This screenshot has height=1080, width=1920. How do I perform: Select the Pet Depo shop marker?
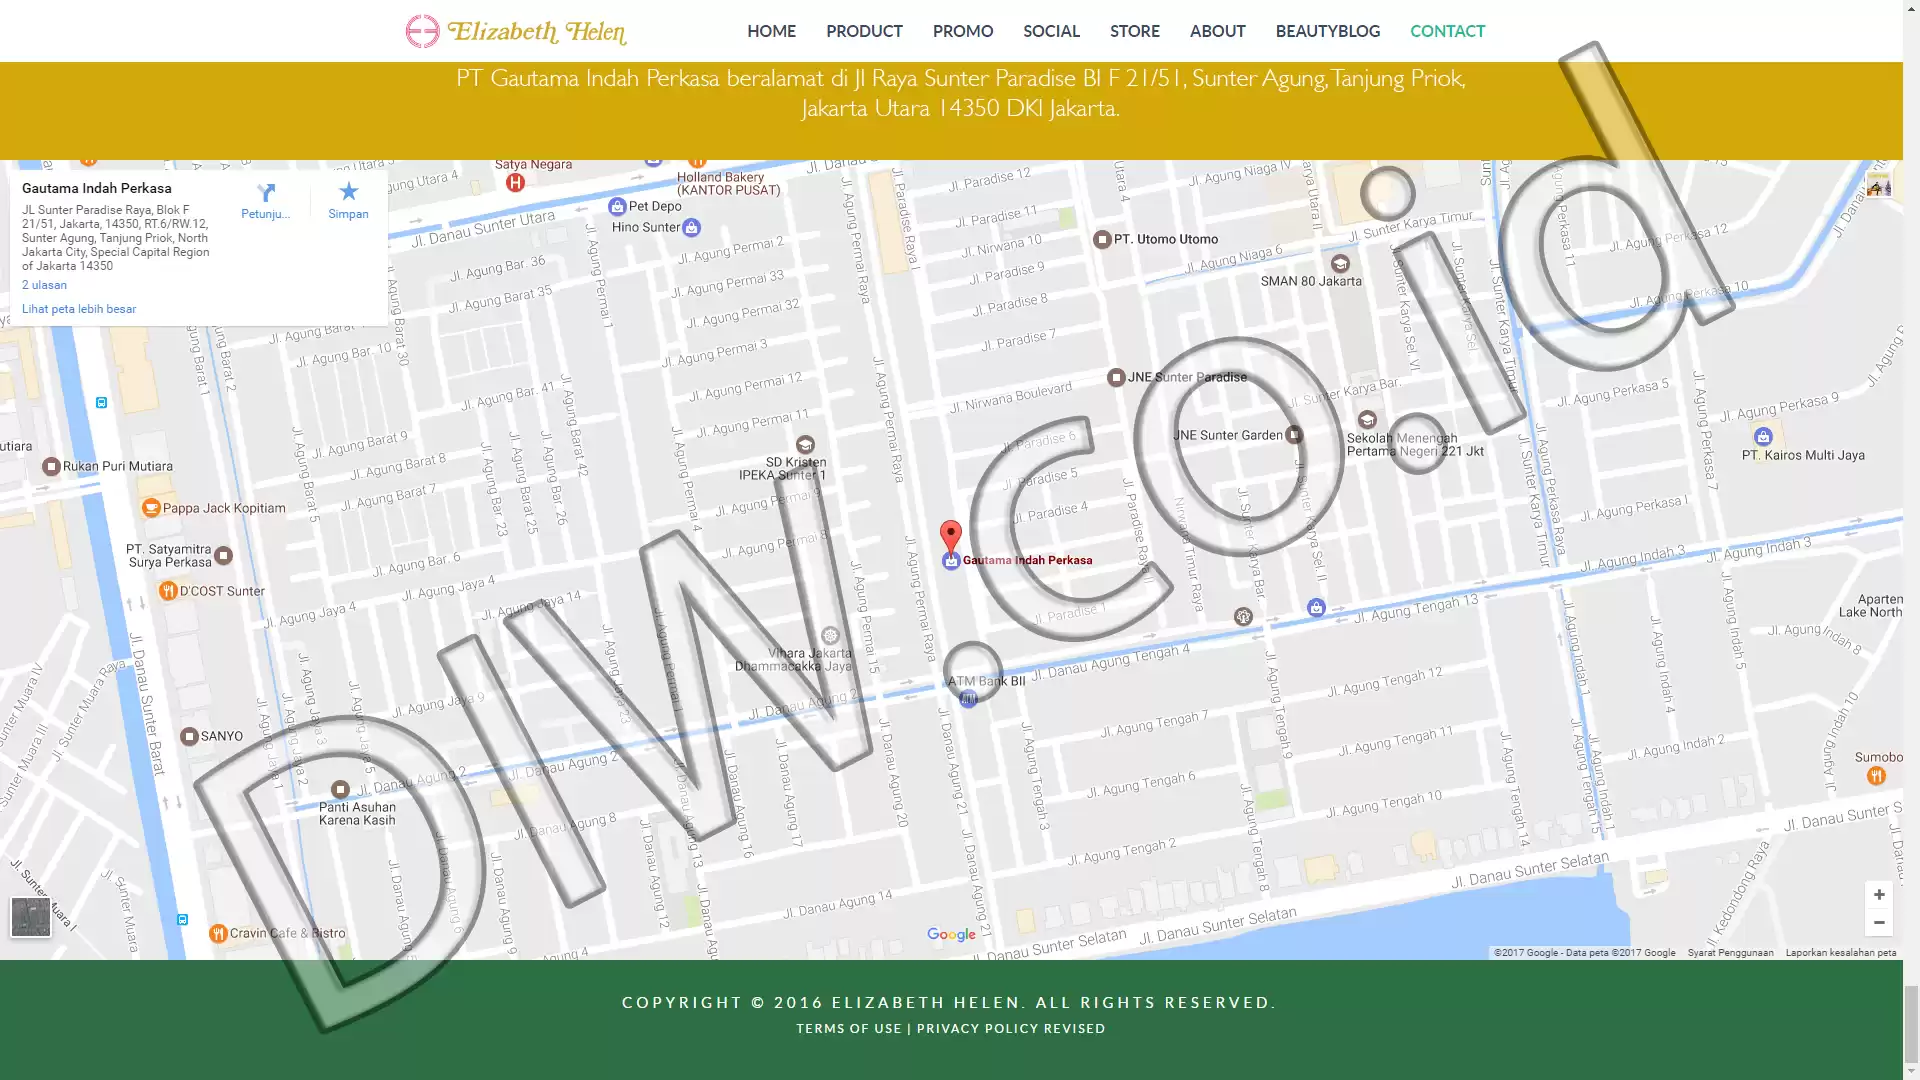[617, 206]
